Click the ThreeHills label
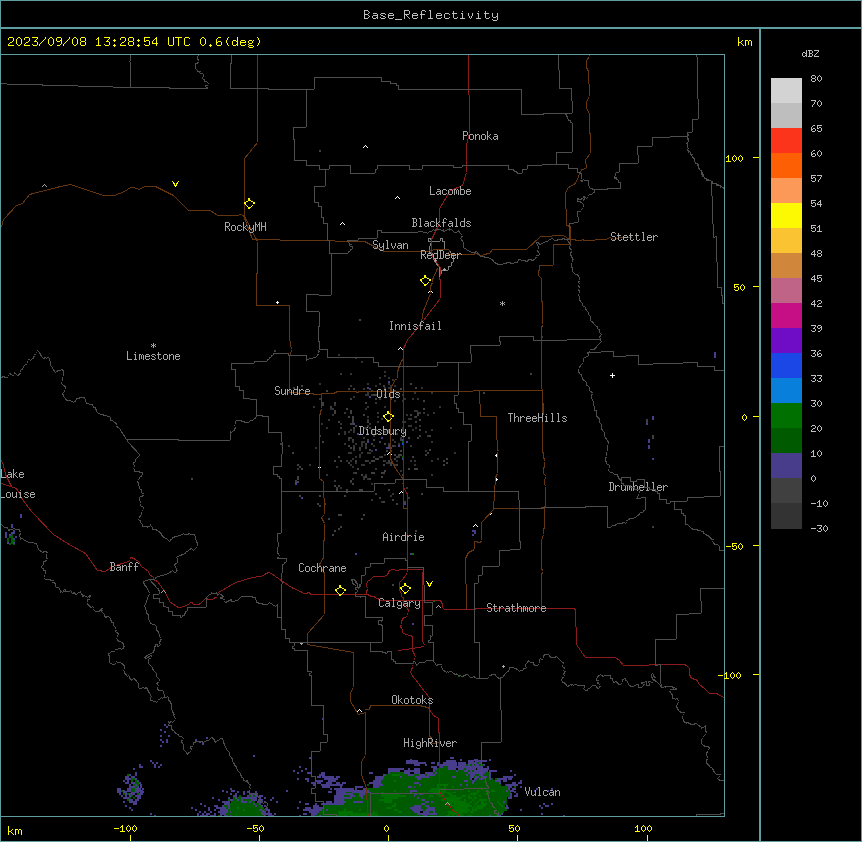This screenshot has width=862, height=842. click(537, 418)
